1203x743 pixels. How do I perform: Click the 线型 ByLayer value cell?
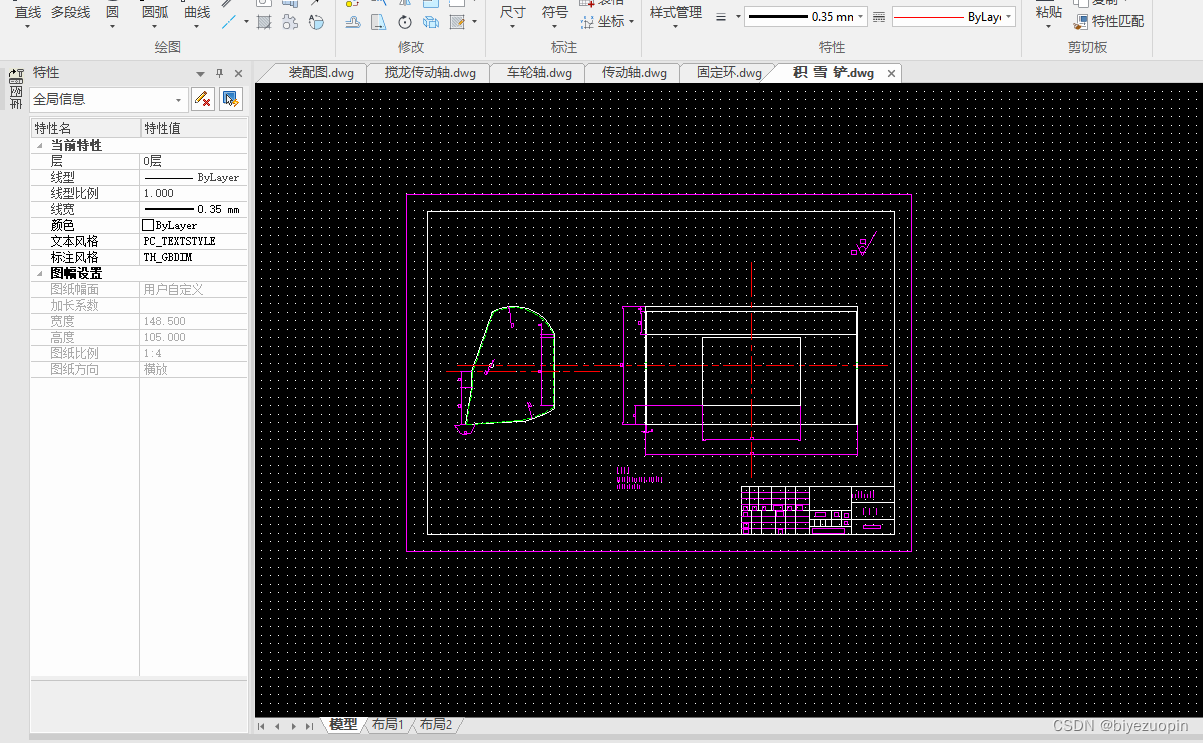pyautogui.click(x=193, y=177)
